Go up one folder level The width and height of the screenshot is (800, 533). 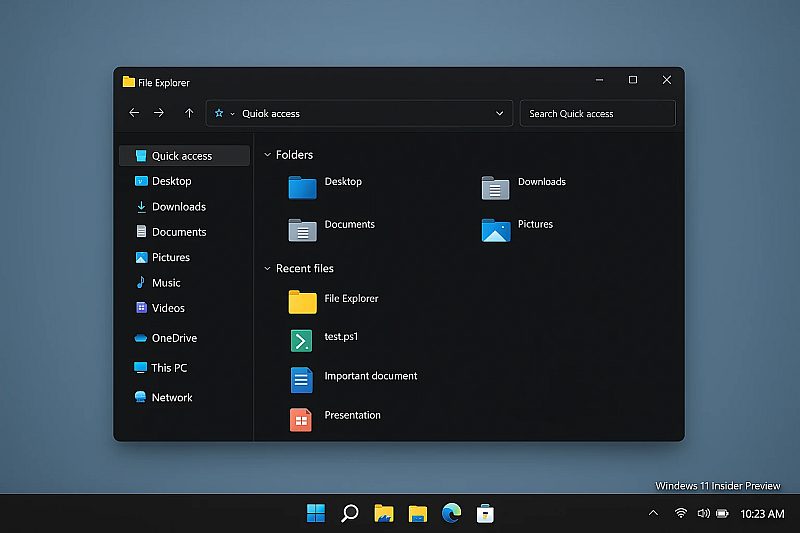pos(189,113)
